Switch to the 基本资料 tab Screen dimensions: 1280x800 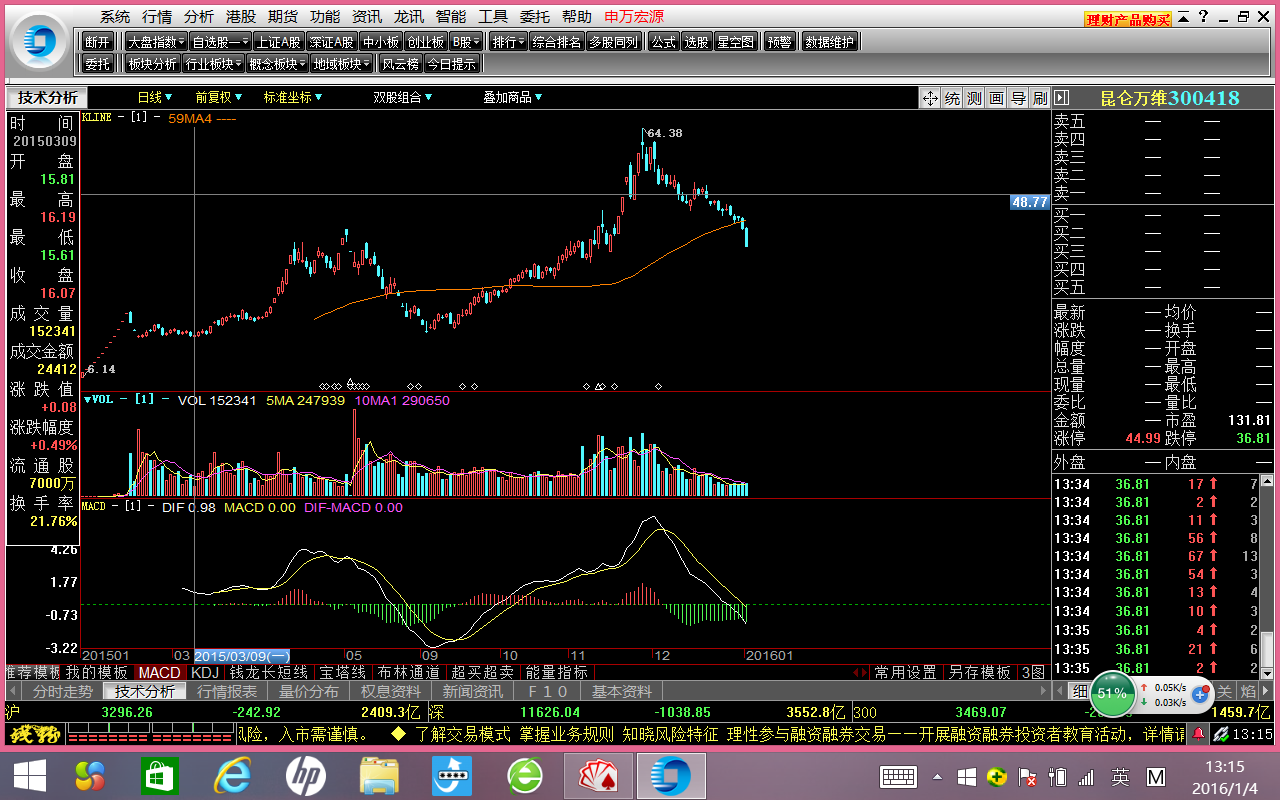[x=622, y=691]
